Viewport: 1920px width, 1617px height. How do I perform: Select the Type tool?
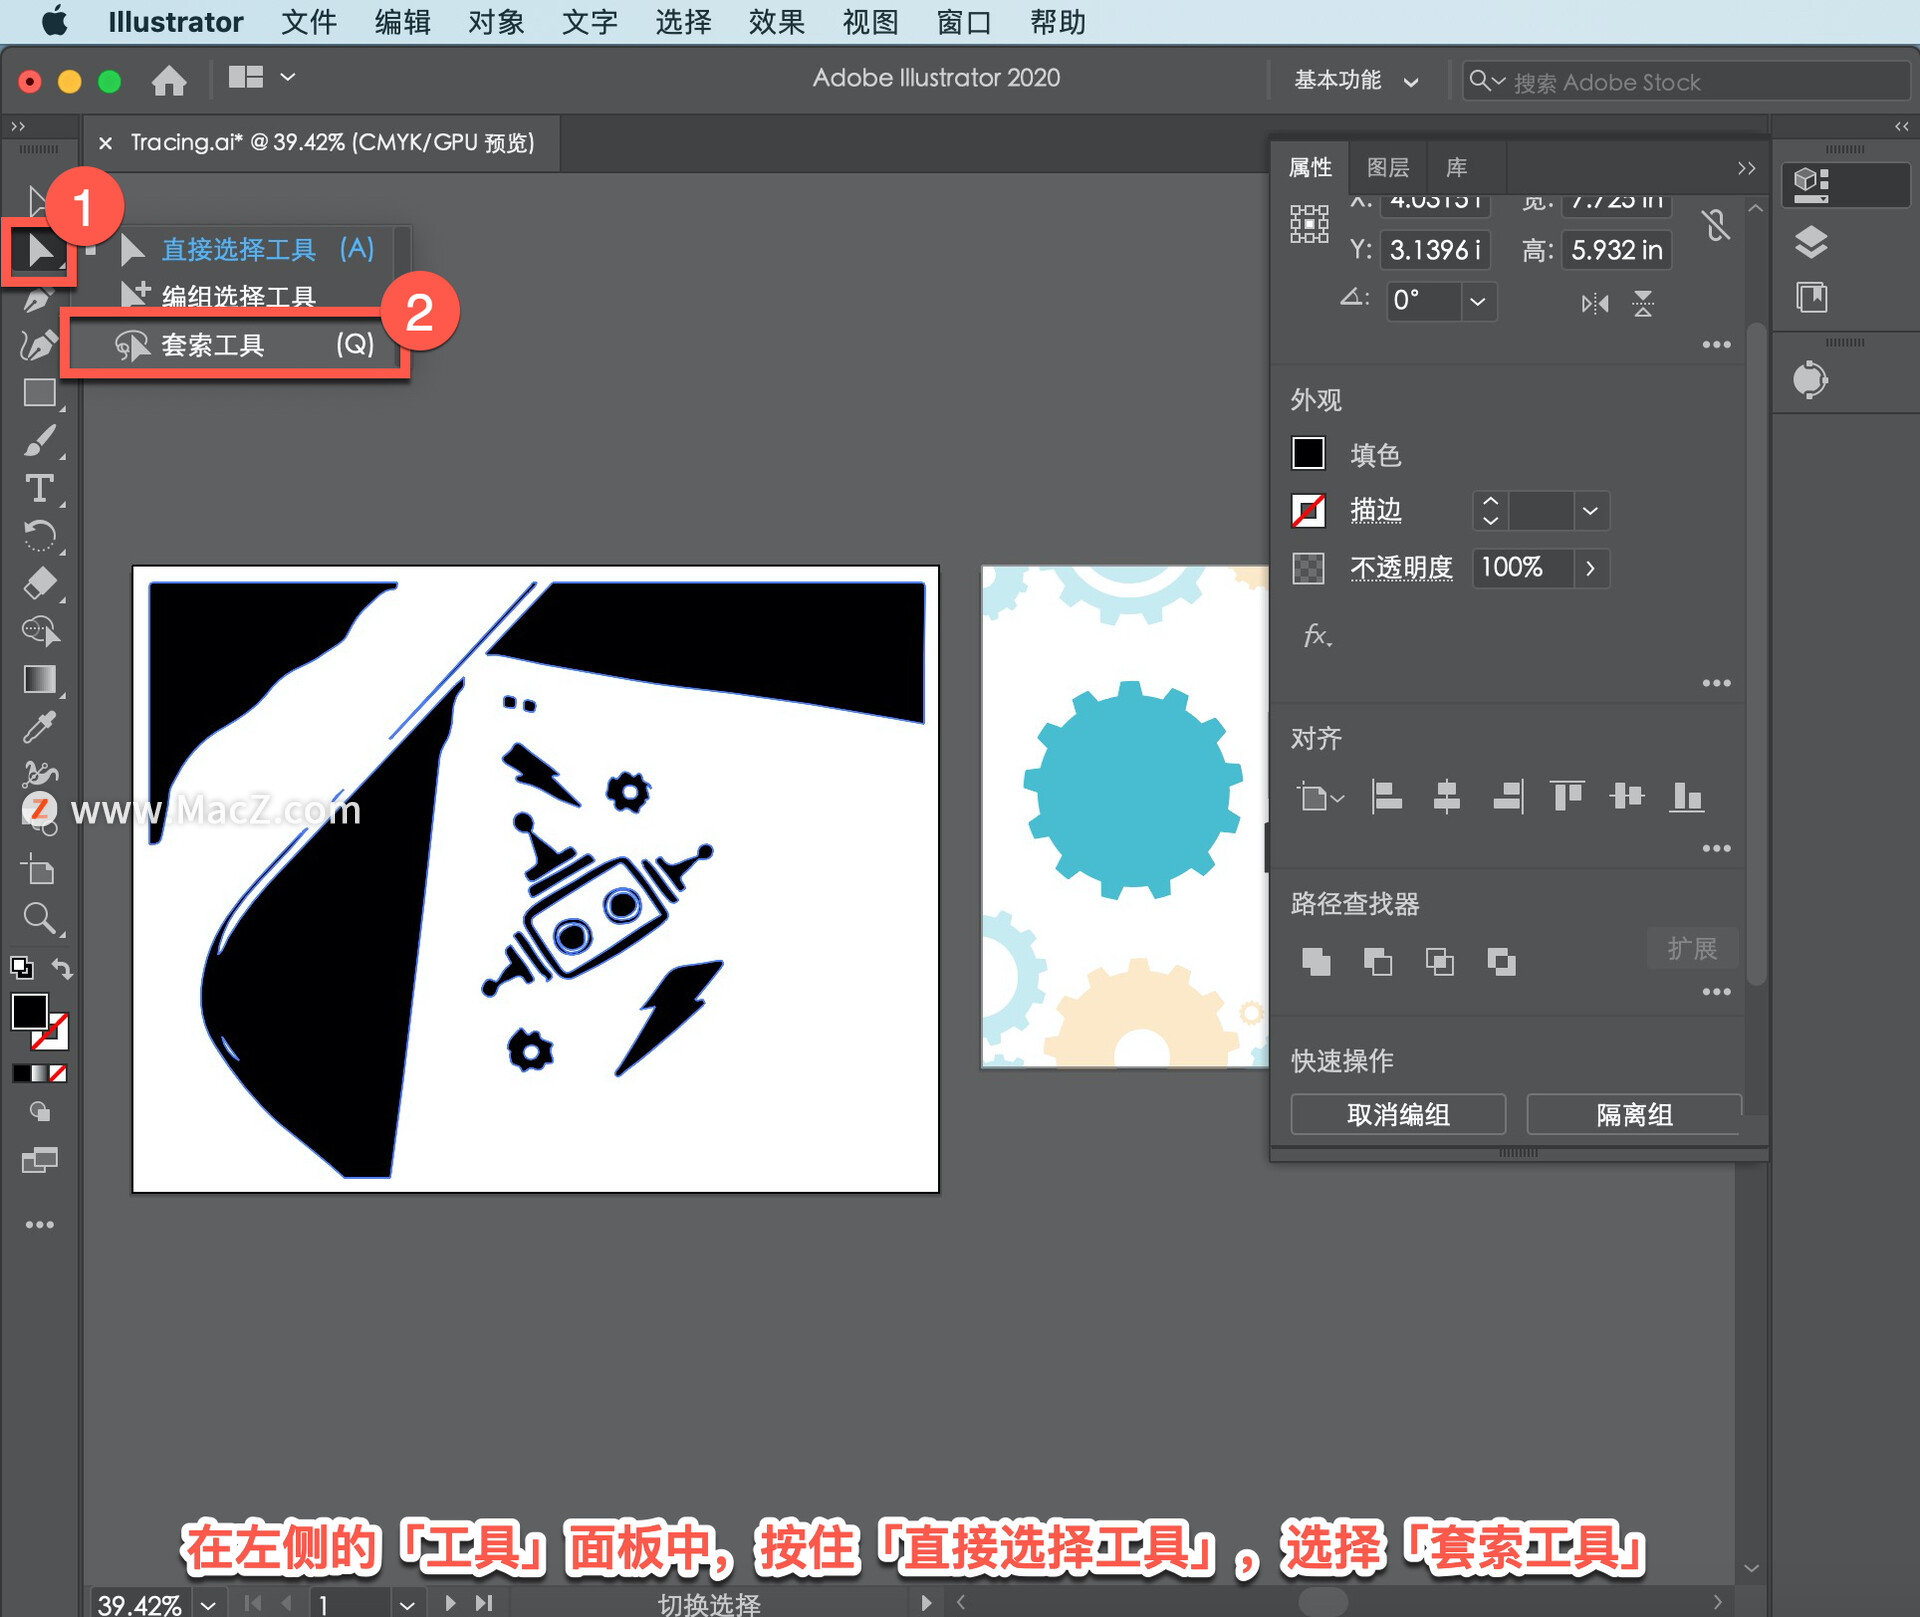tap(39, 489)
